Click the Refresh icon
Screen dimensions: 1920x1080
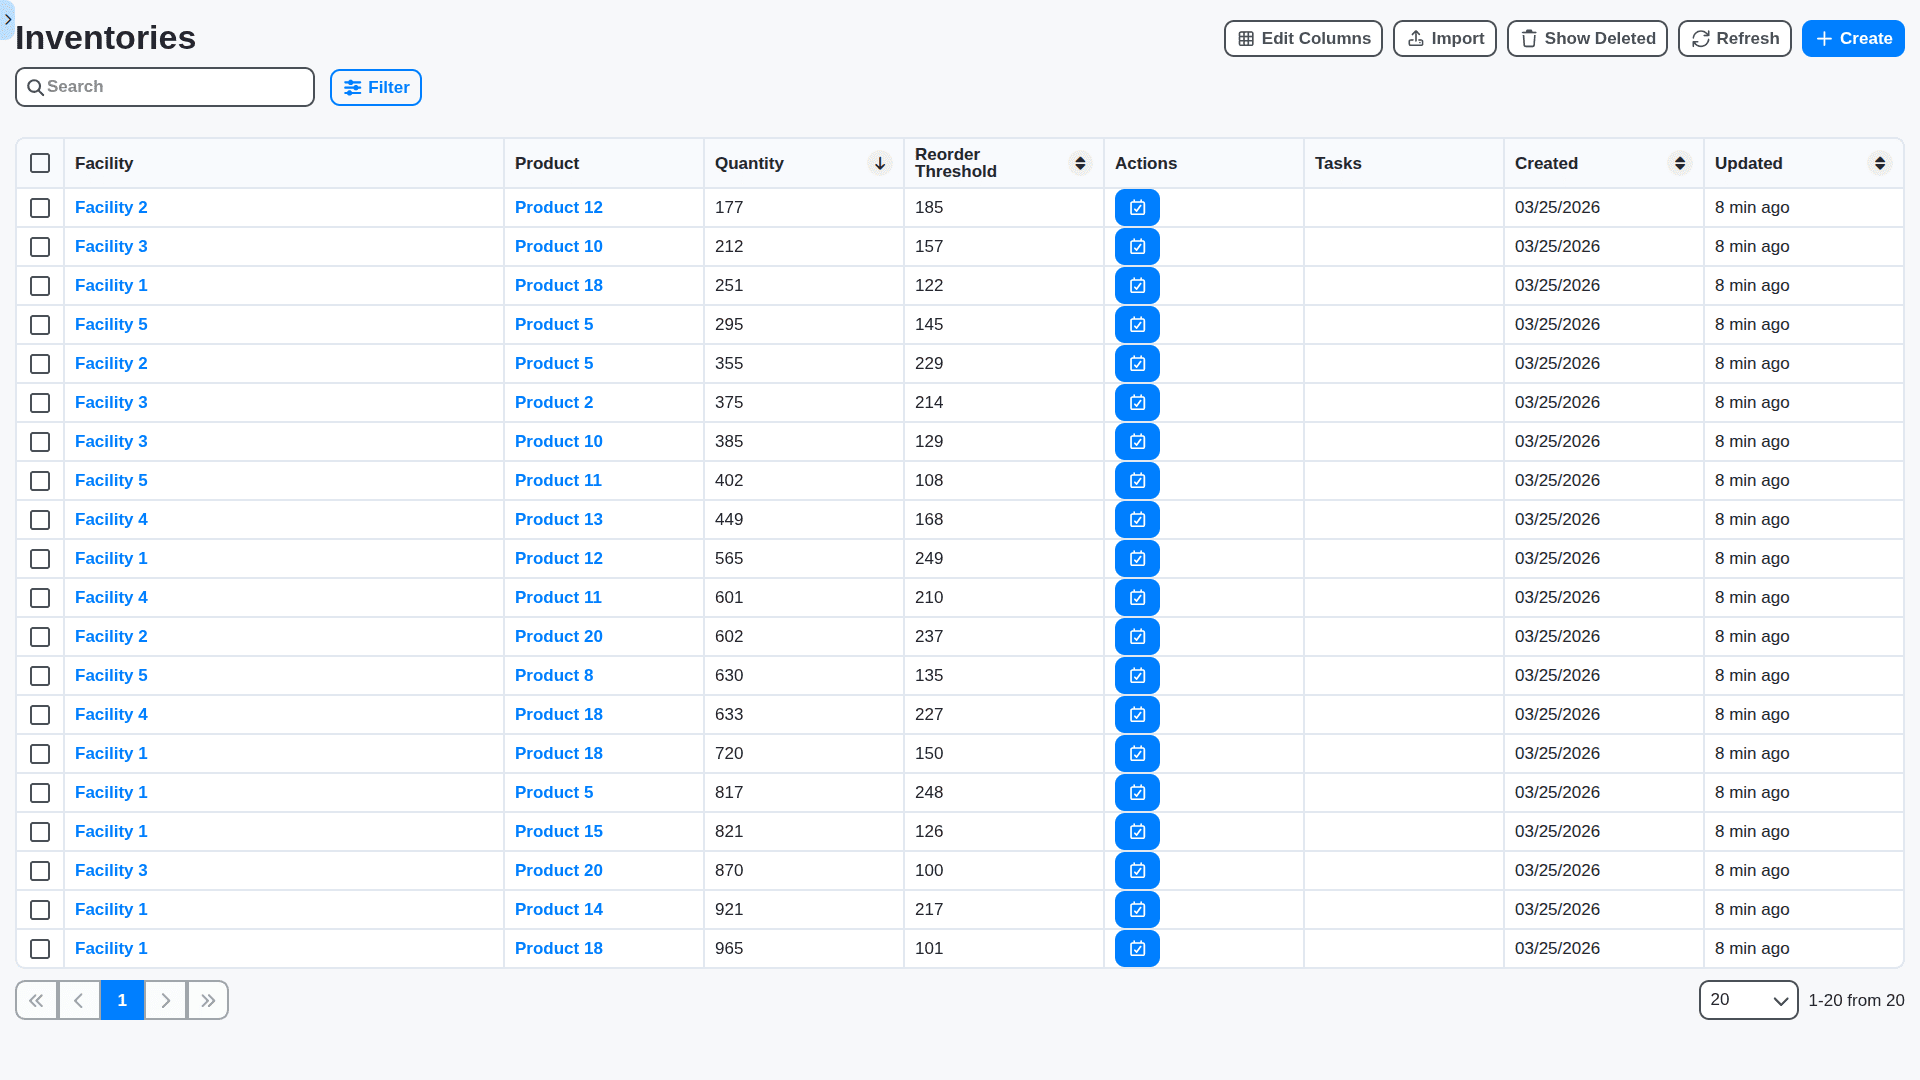(x=1700, y=38)
